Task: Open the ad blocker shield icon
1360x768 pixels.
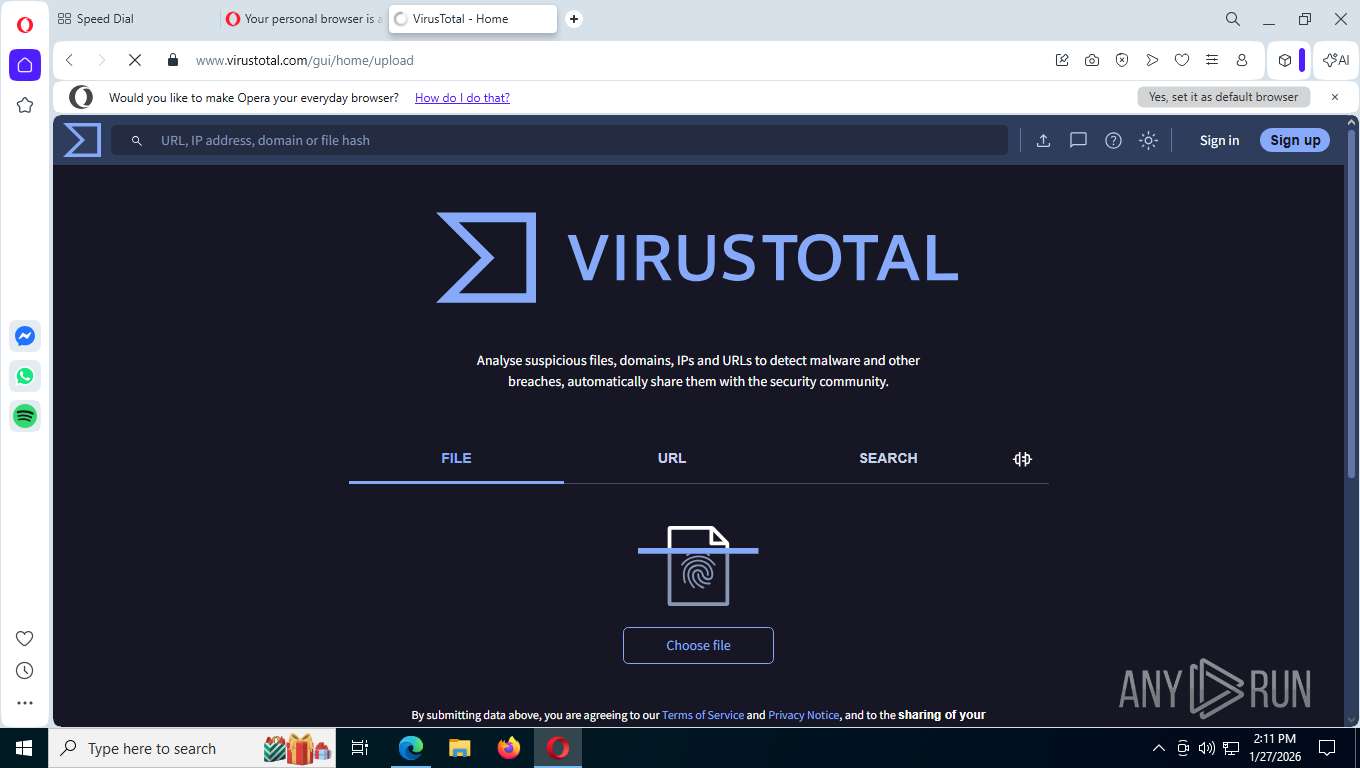Action: [1122, 60]
